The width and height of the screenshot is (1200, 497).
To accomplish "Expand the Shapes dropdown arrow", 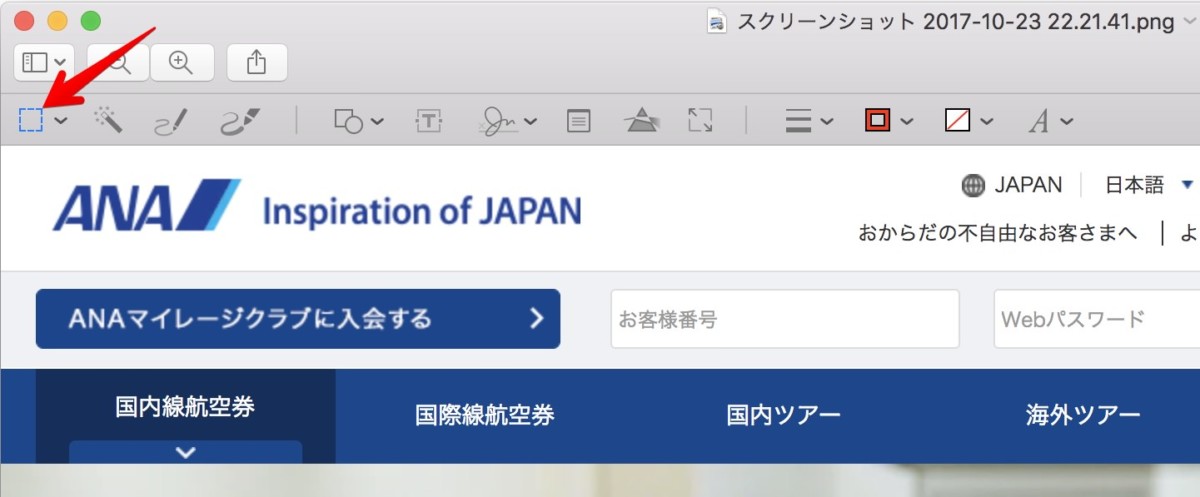I will [x=377, y=122].
